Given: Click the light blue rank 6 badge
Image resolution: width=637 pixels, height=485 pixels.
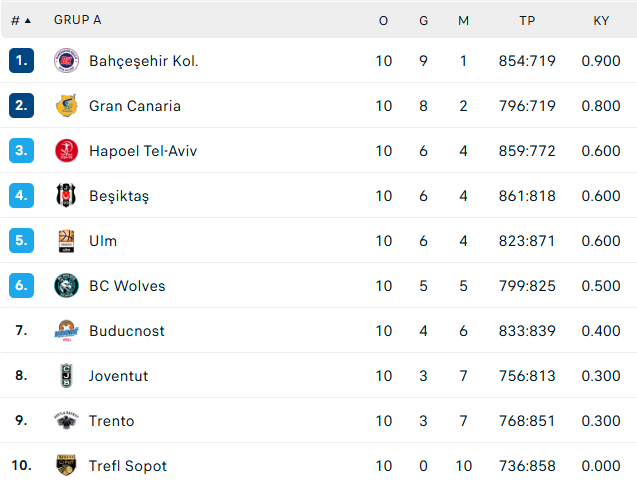Looking at the screenshot, I should tap(22, 286).
